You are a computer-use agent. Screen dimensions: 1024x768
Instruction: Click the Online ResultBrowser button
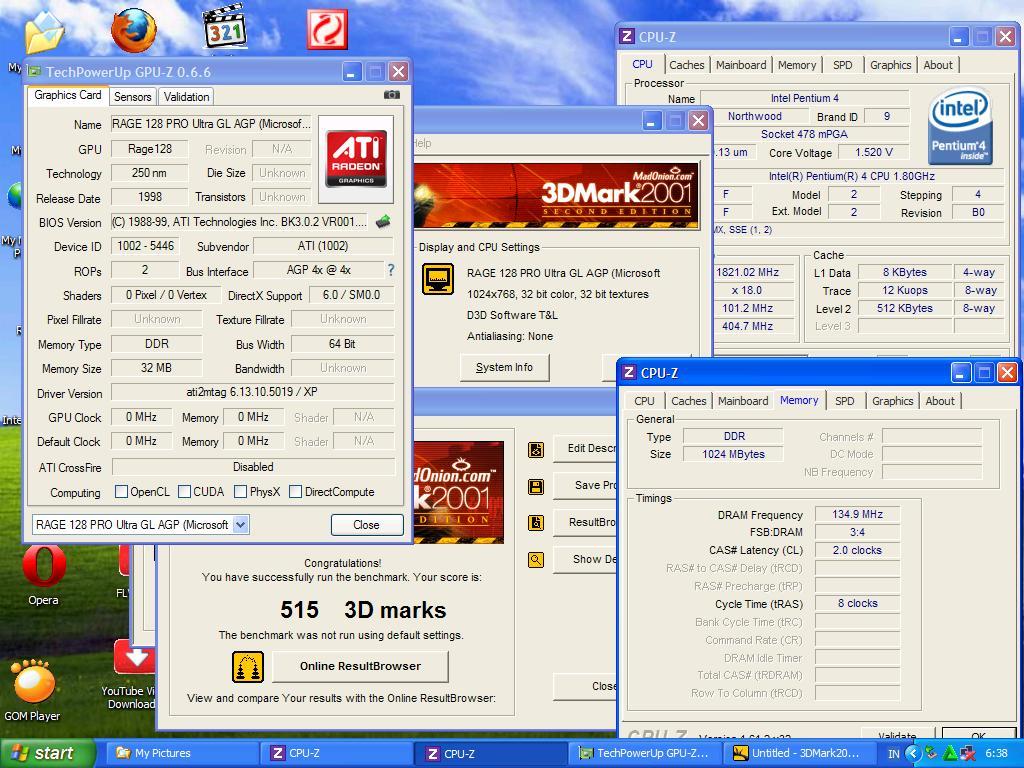pyautogui.click(x=360, y=666)
